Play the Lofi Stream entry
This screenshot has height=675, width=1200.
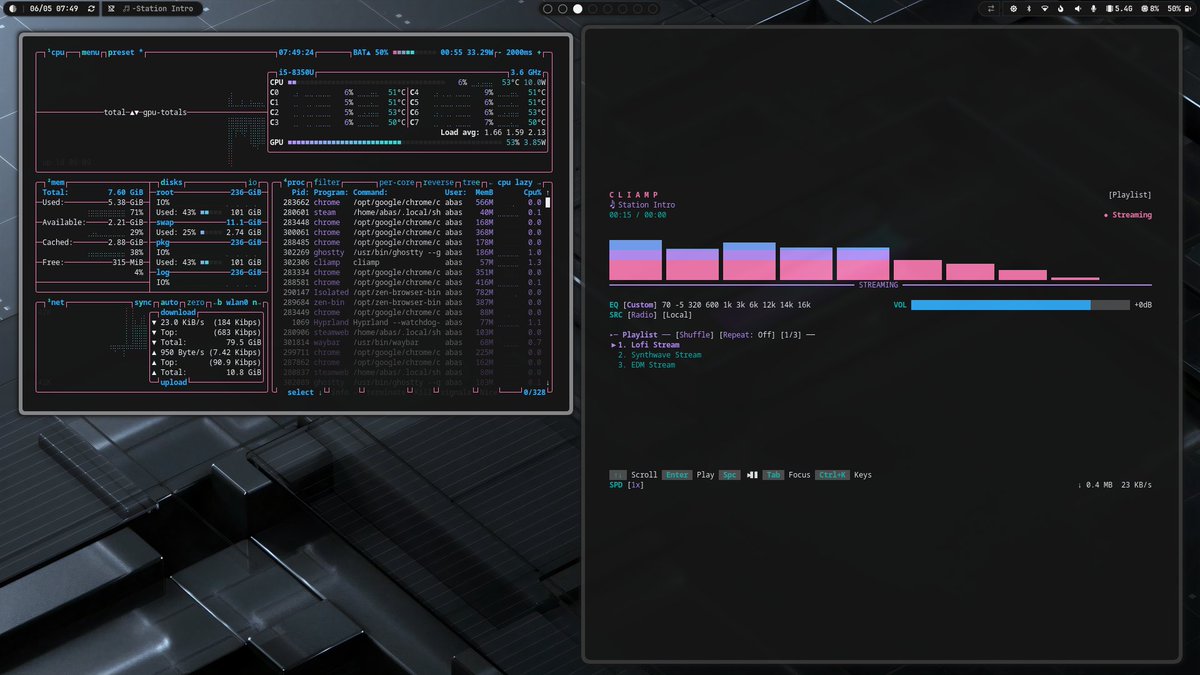point(648,345)
